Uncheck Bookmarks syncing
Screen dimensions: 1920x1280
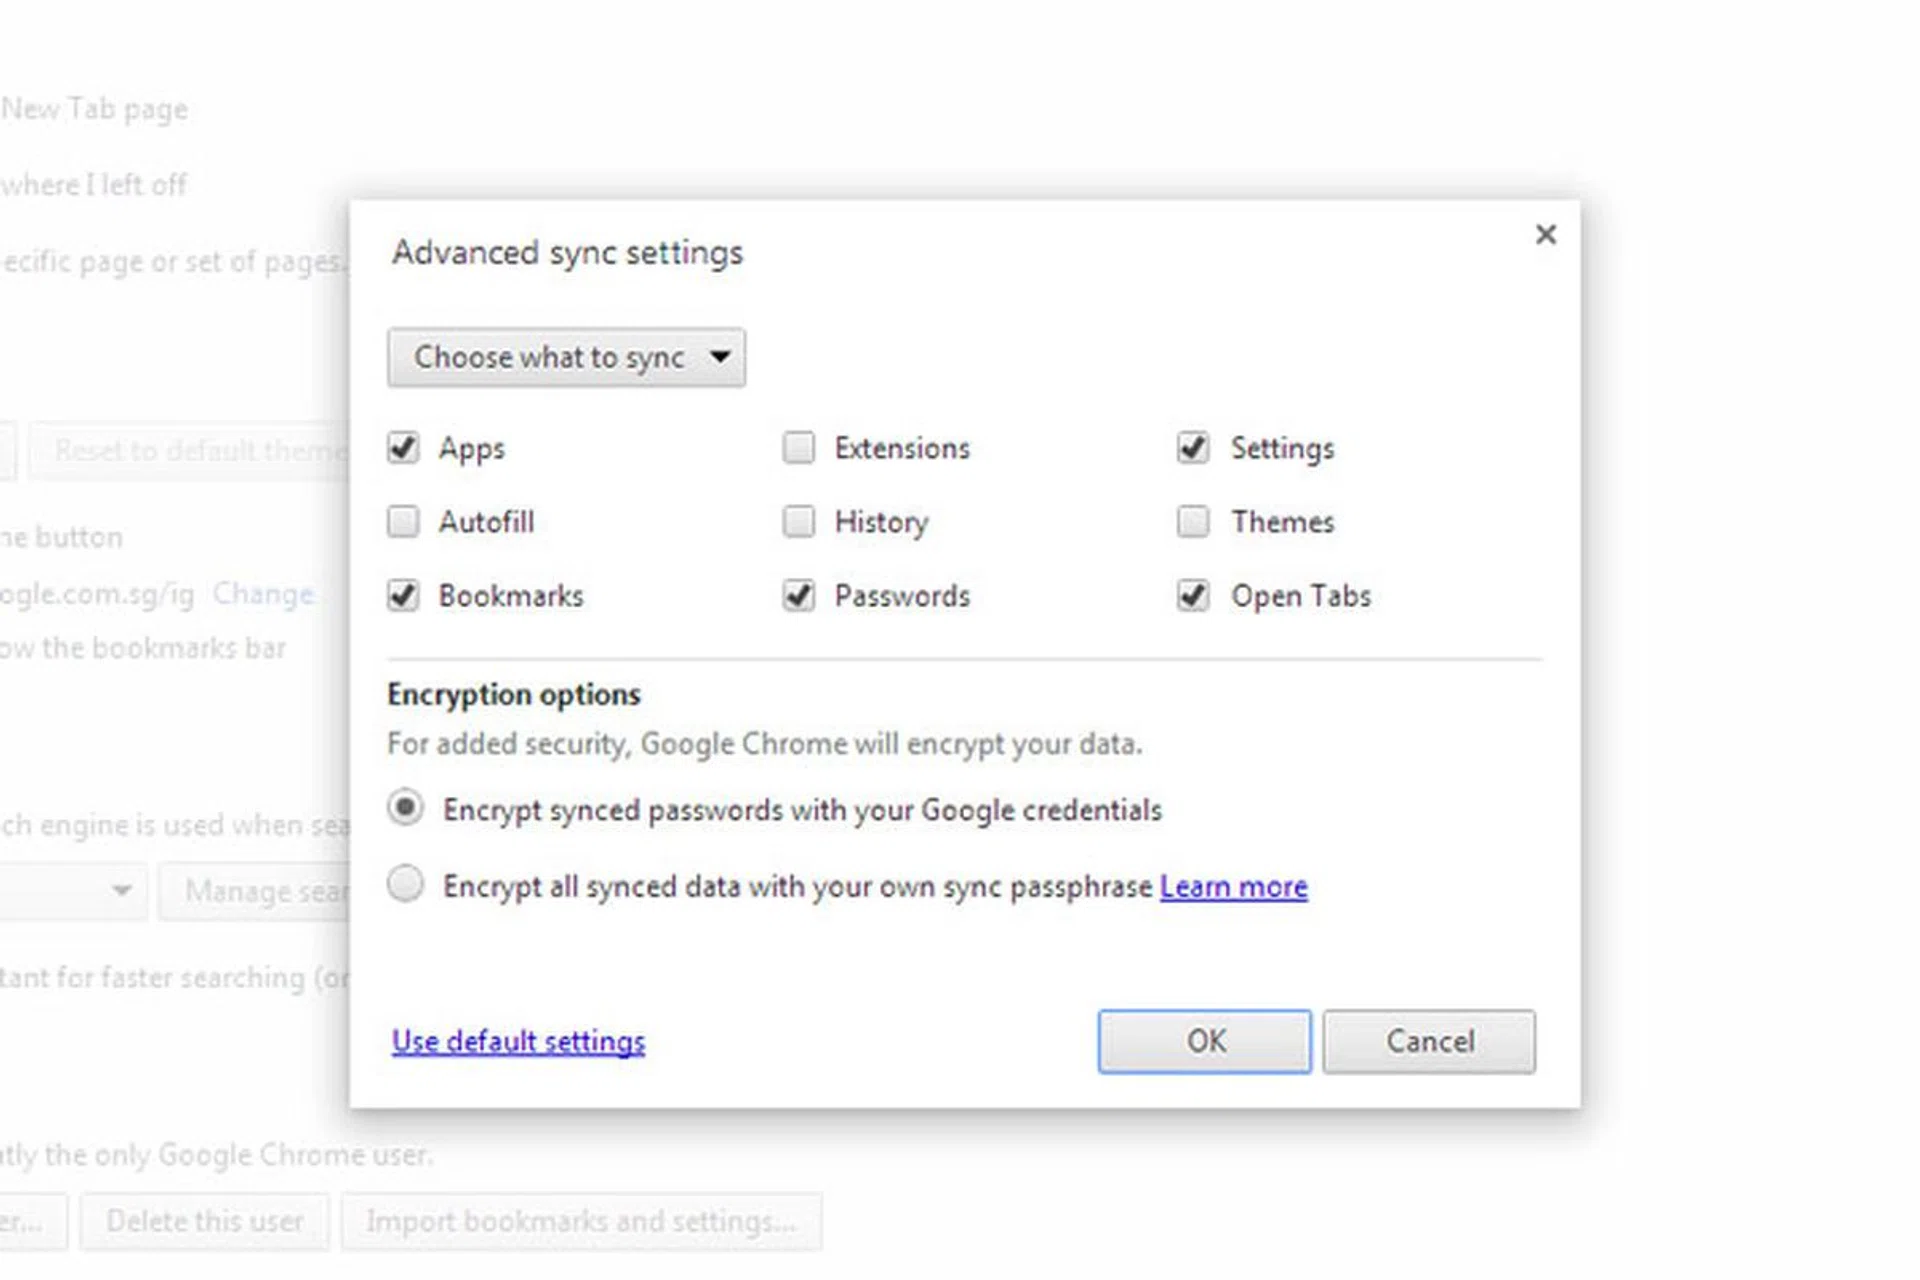[x=403, y=595]
